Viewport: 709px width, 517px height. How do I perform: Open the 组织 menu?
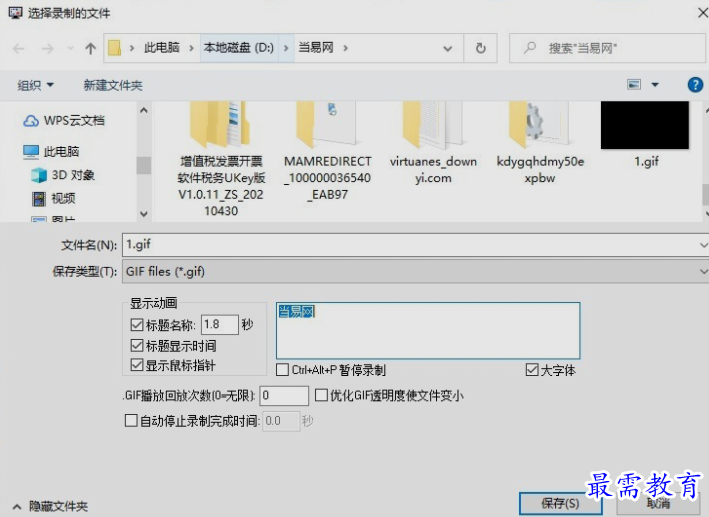35,85
